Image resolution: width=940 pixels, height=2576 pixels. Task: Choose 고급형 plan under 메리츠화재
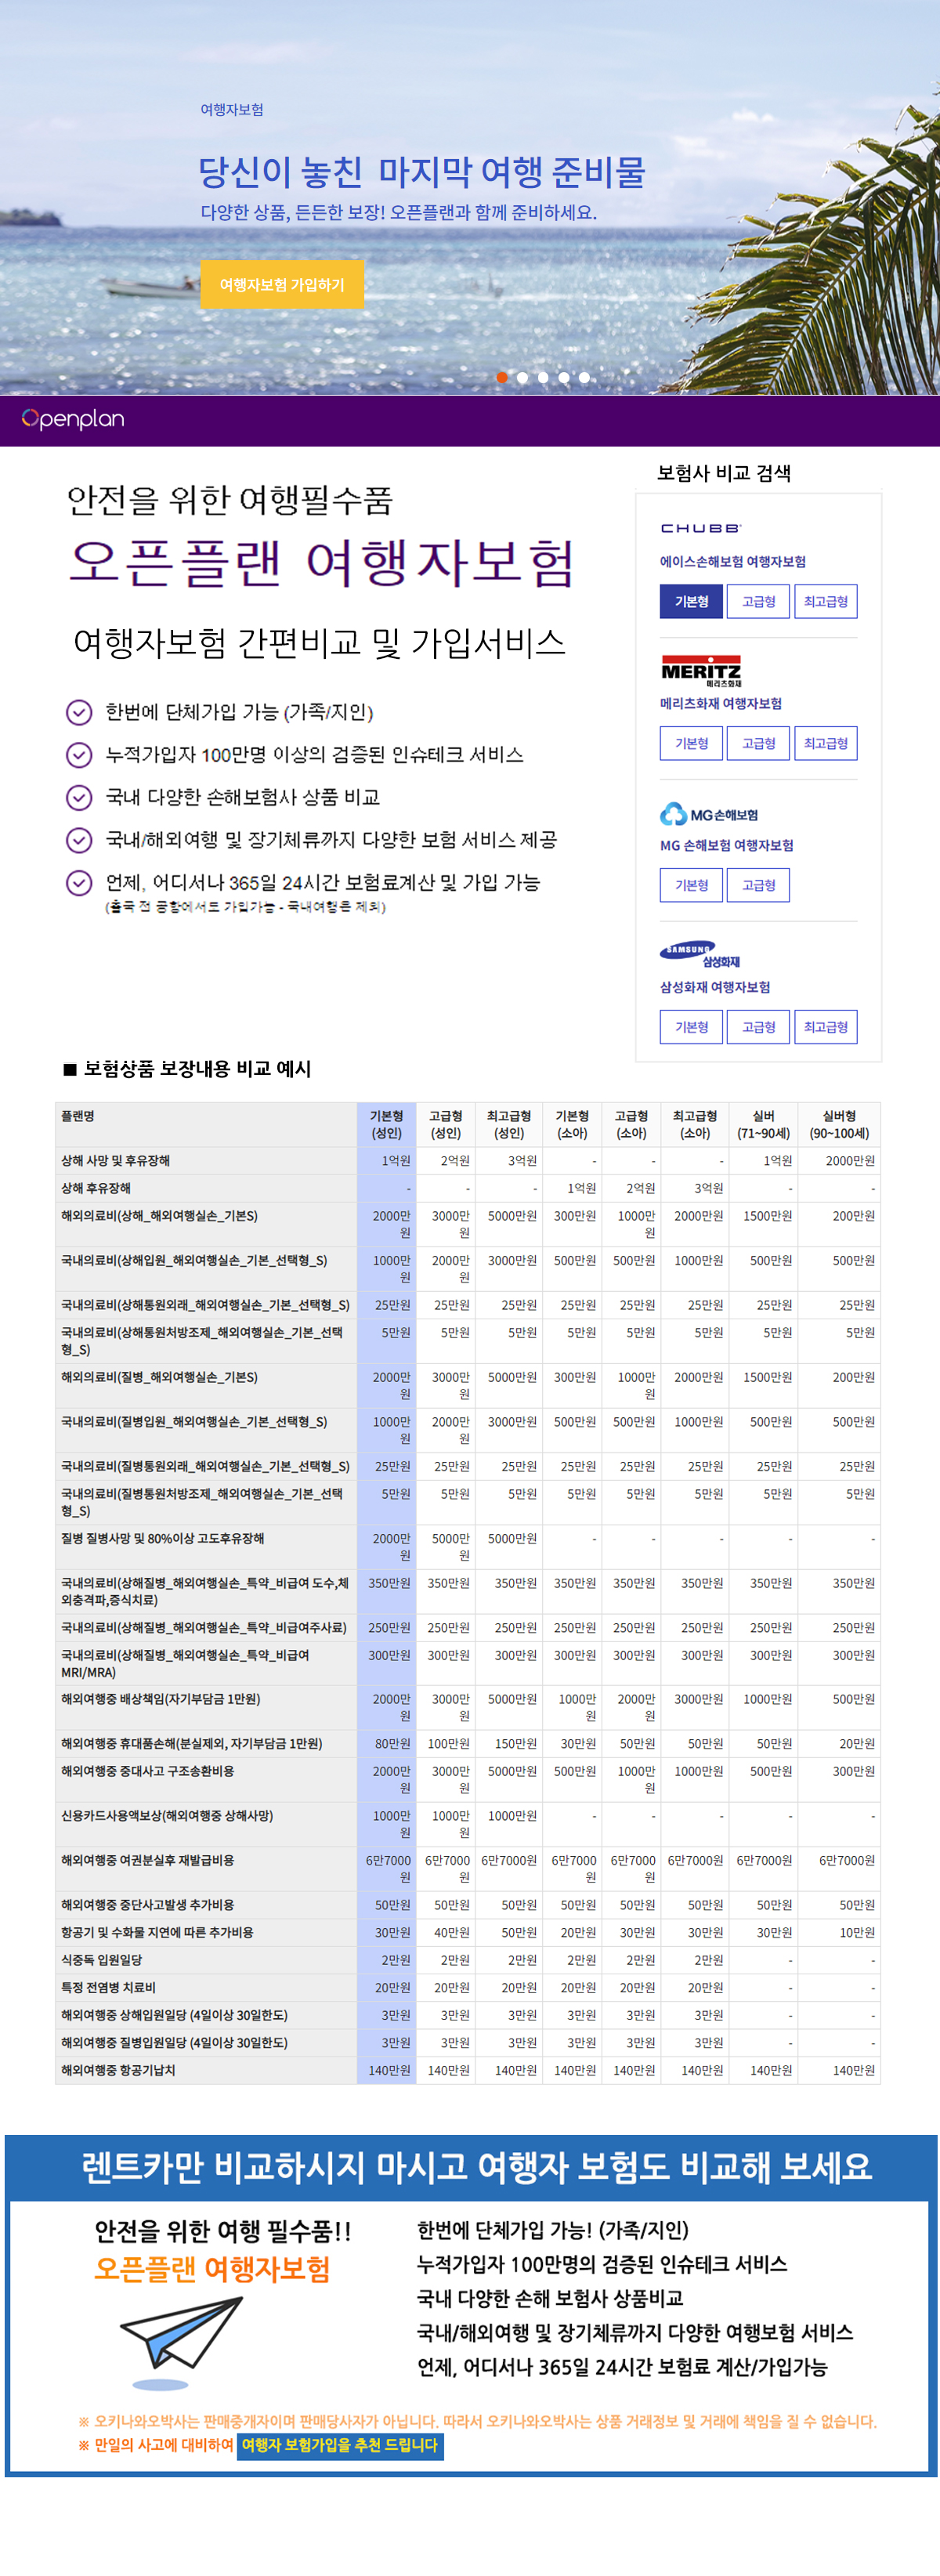click(x=758, y=743)
